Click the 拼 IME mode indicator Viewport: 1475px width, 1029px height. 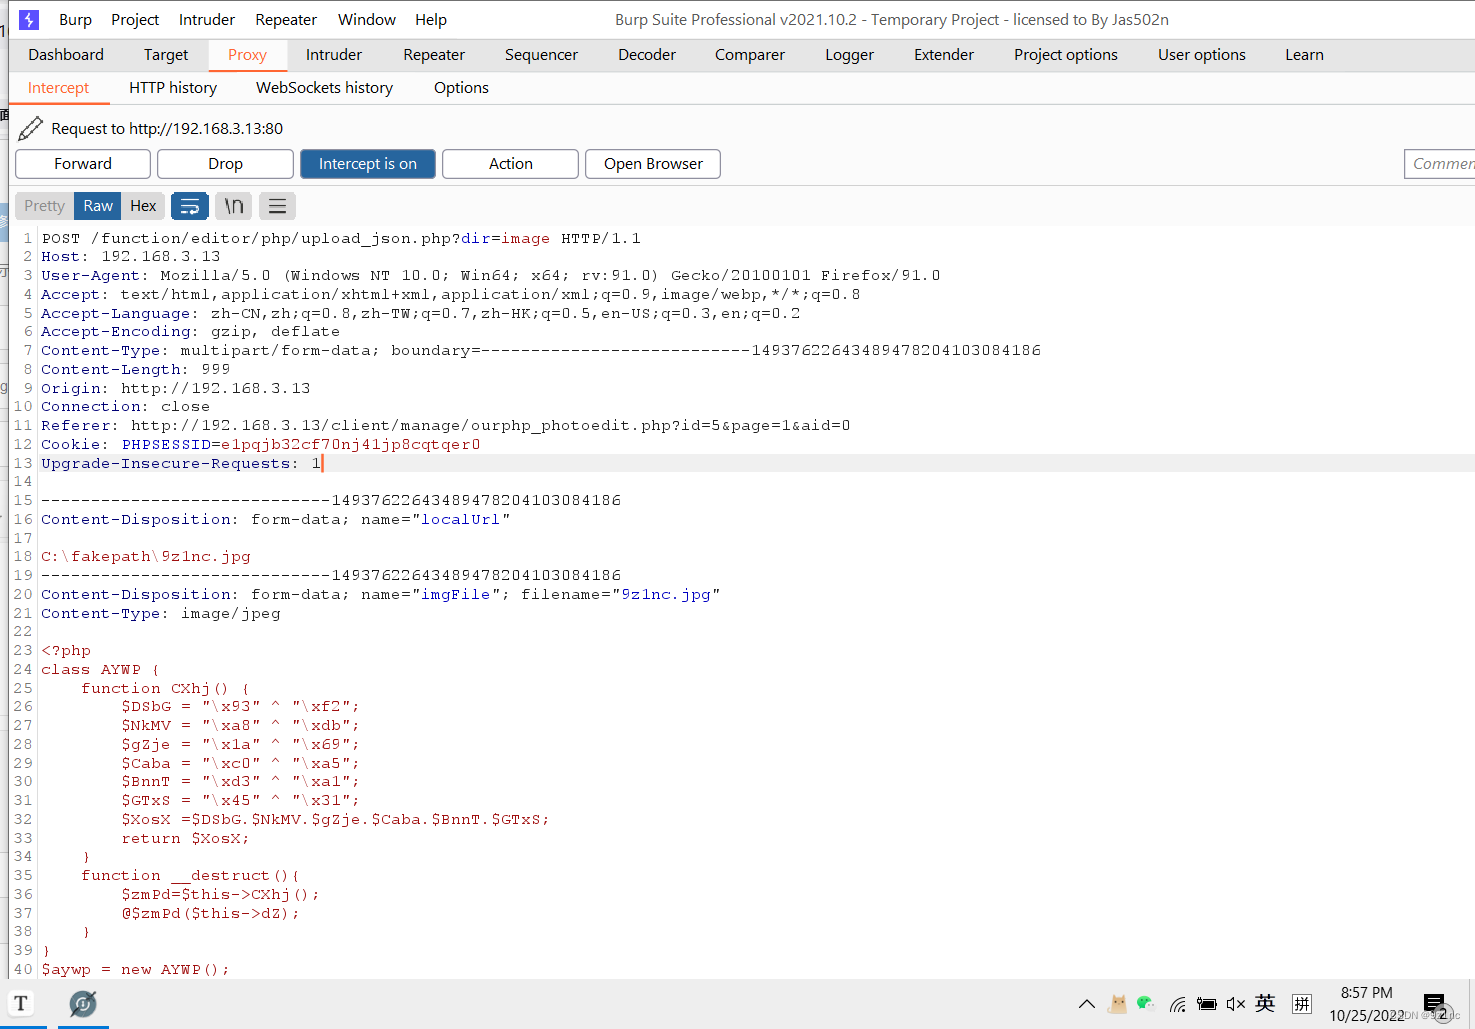pos(1302,1004)
